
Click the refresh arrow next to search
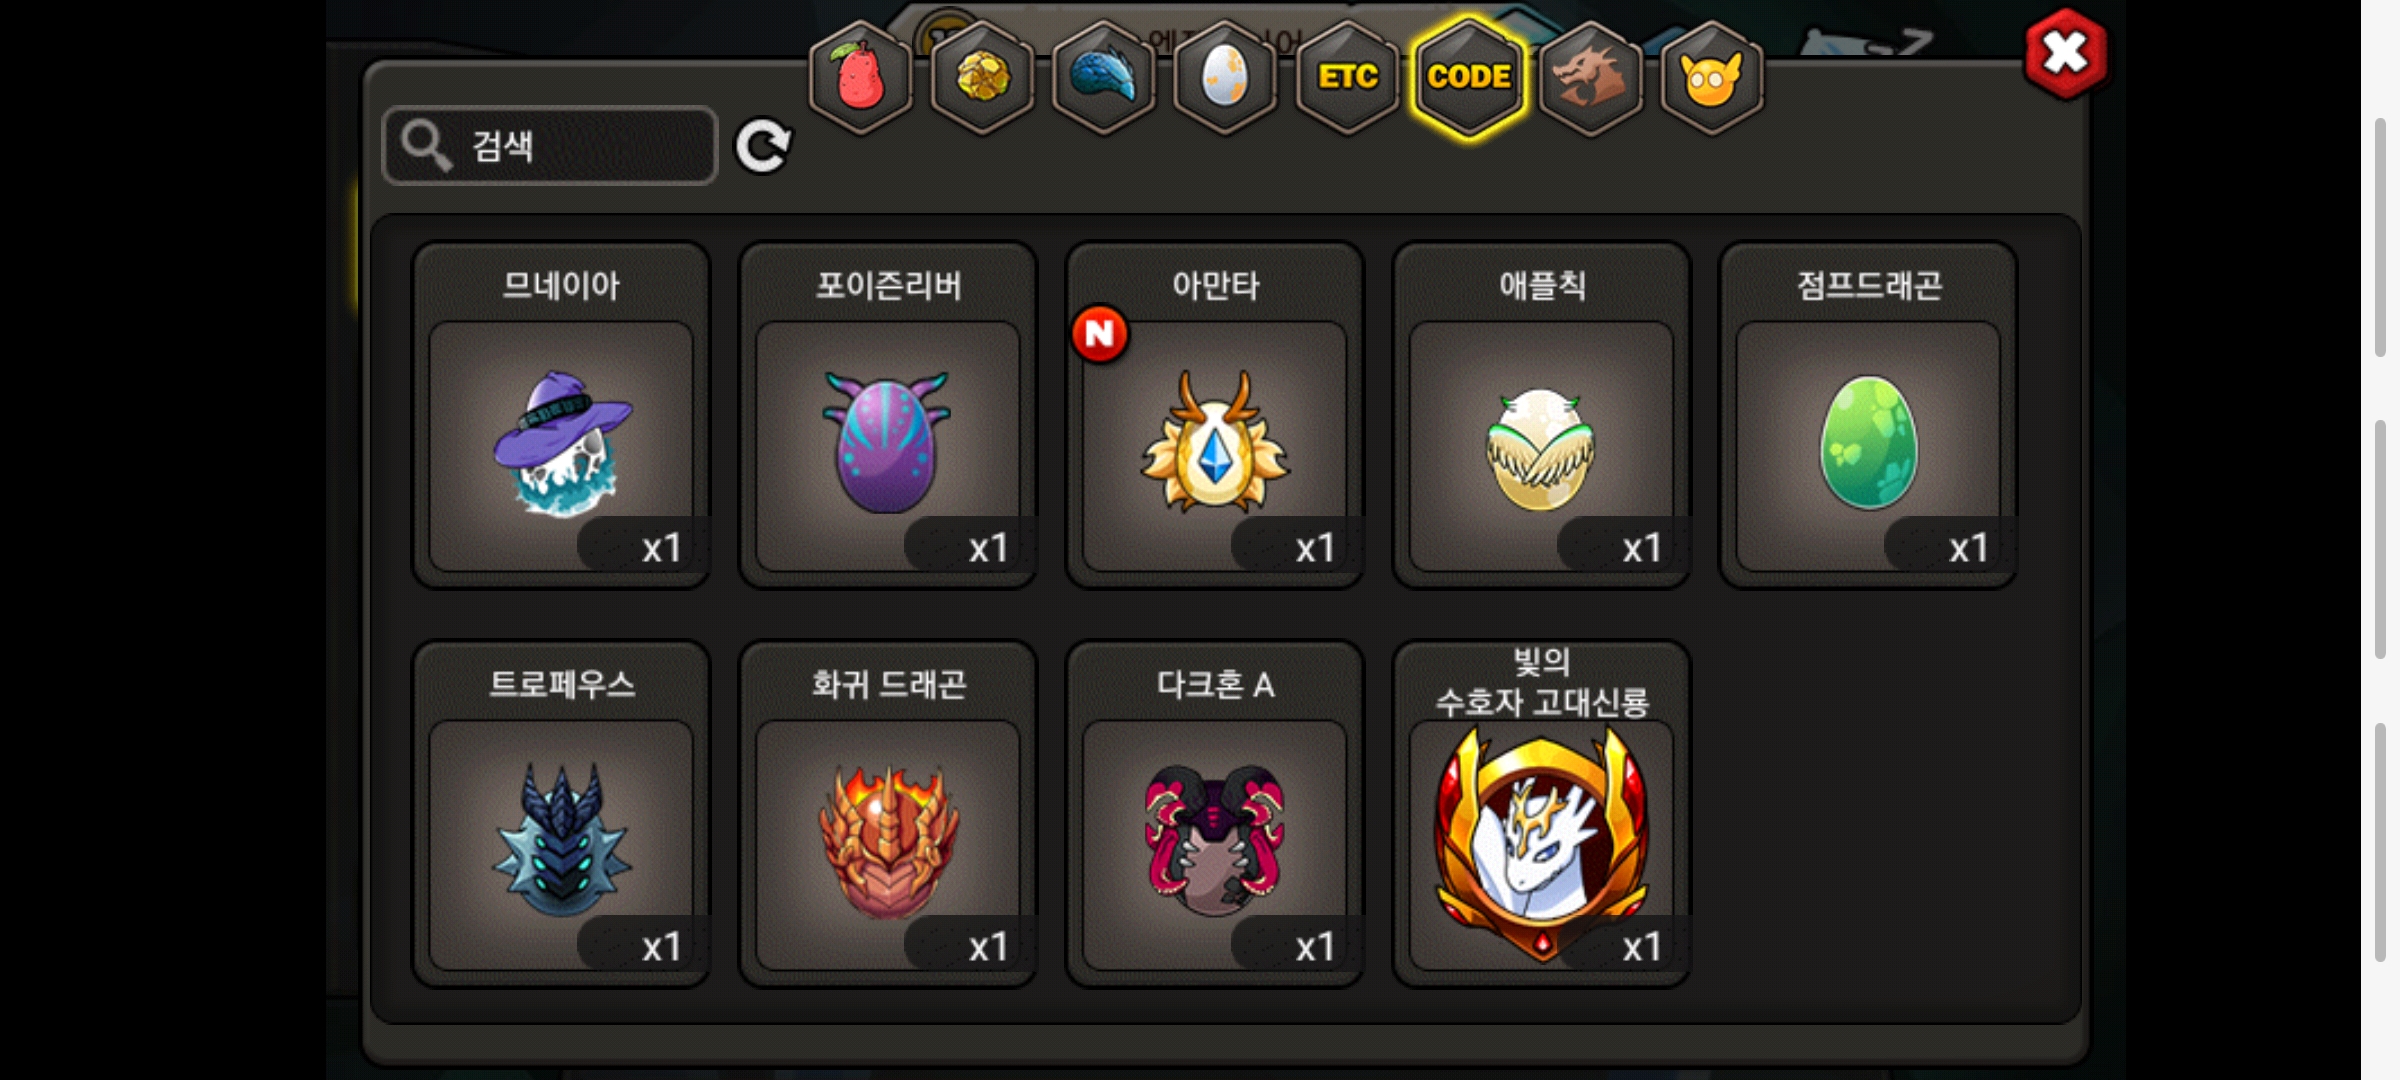coord(763,147)
